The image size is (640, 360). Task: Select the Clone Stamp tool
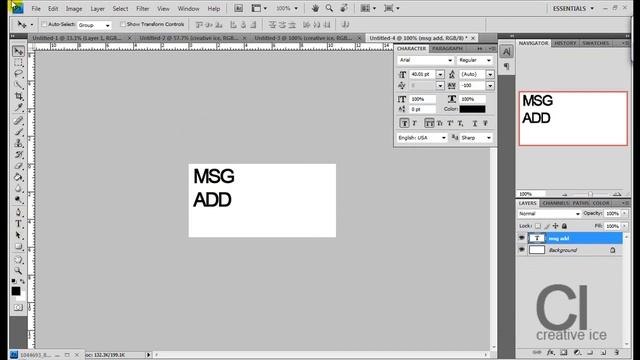click(x=18, y=143)
